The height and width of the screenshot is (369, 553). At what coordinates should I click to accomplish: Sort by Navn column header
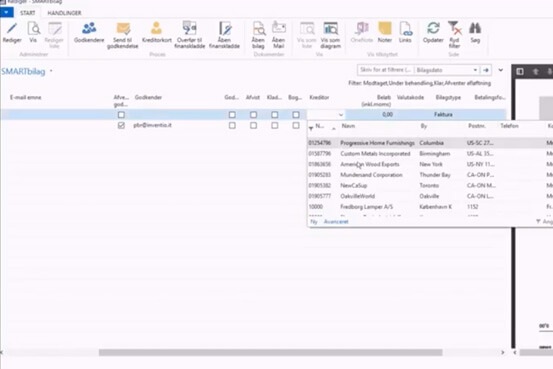[348, 126]
